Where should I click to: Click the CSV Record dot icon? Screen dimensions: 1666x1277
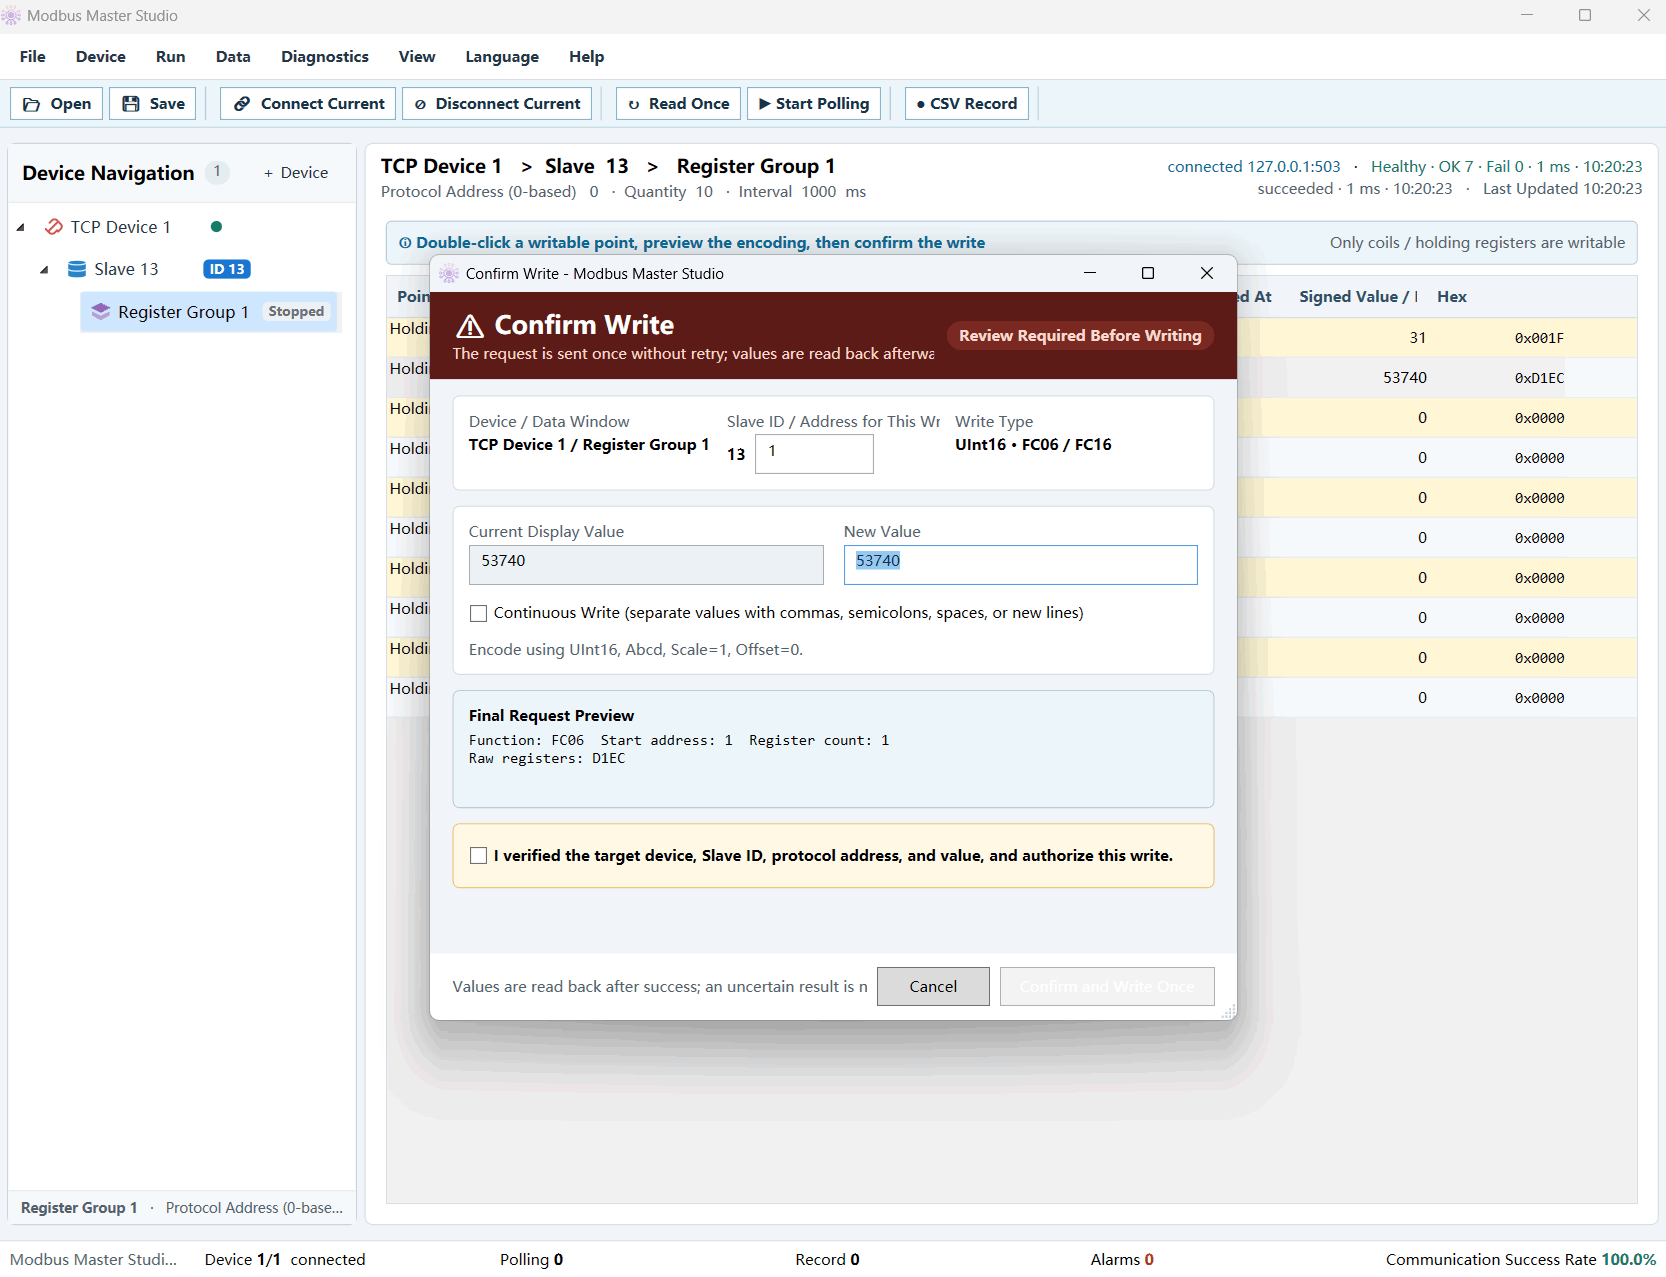pyautogui.click(x=920, y=104)
